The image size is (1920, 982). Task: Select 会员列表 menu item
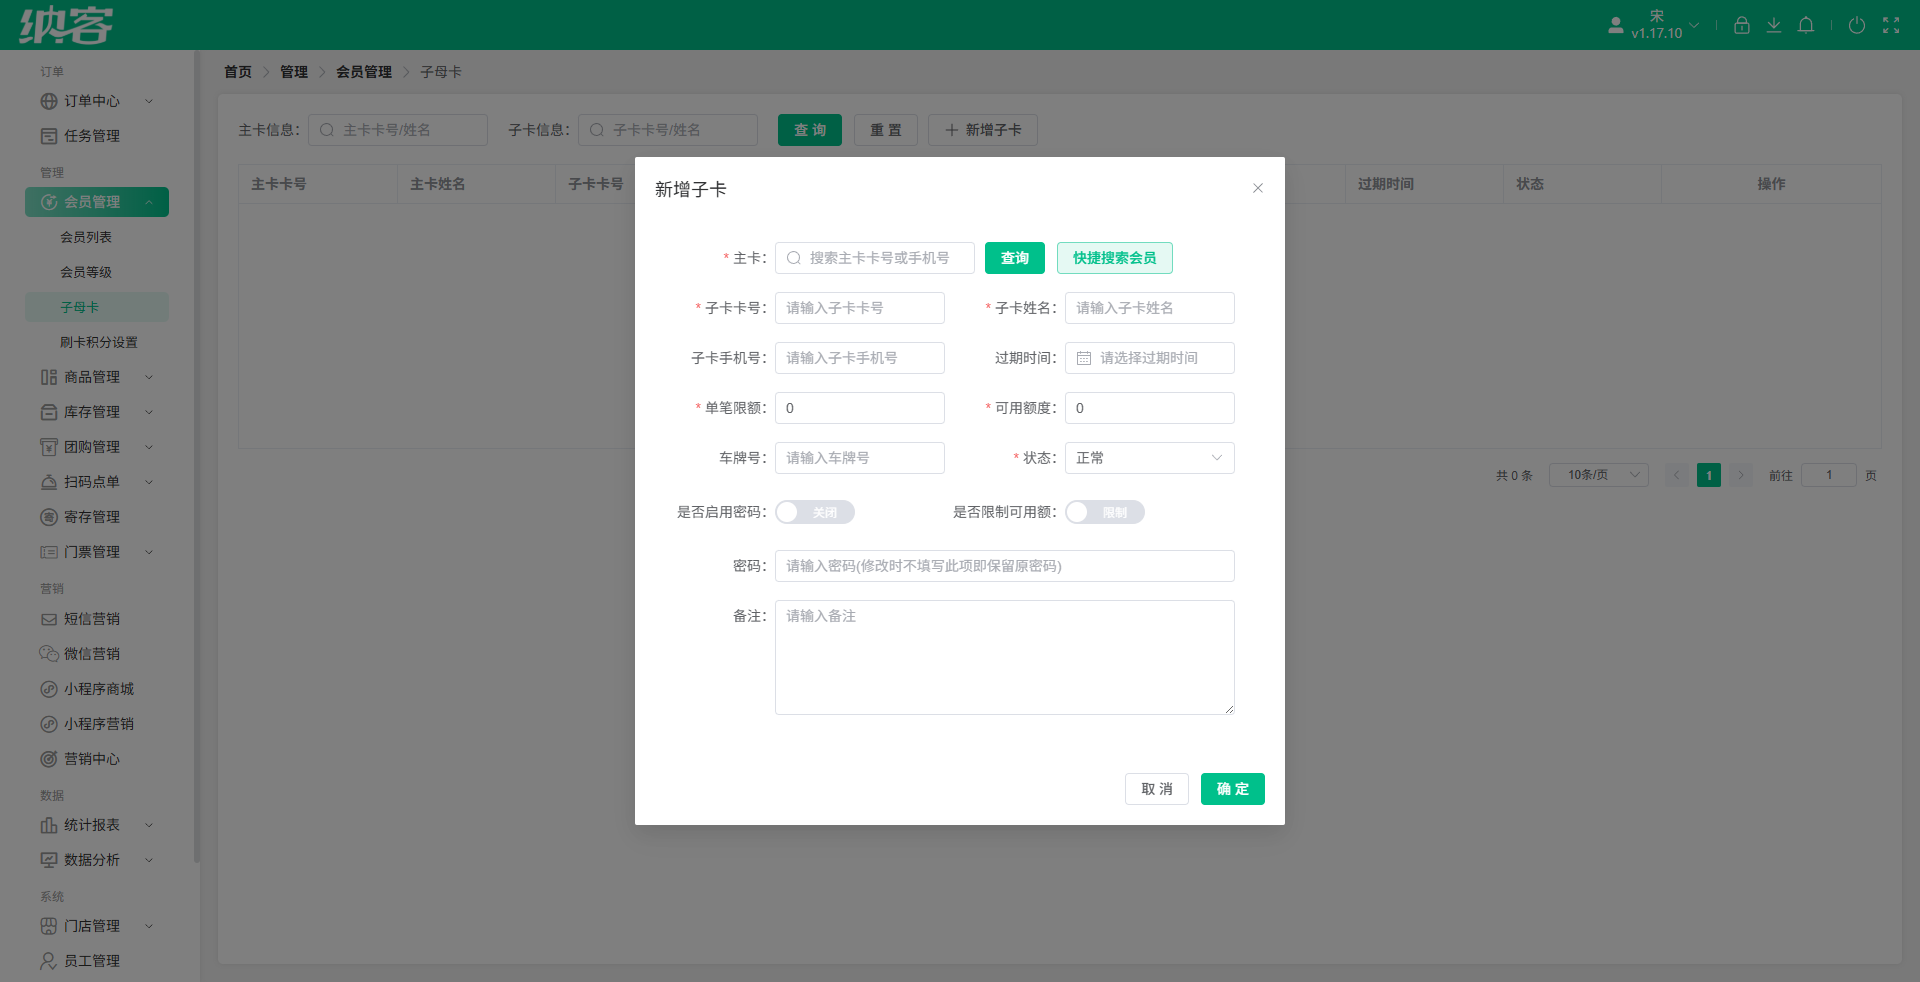click(97, 237)
